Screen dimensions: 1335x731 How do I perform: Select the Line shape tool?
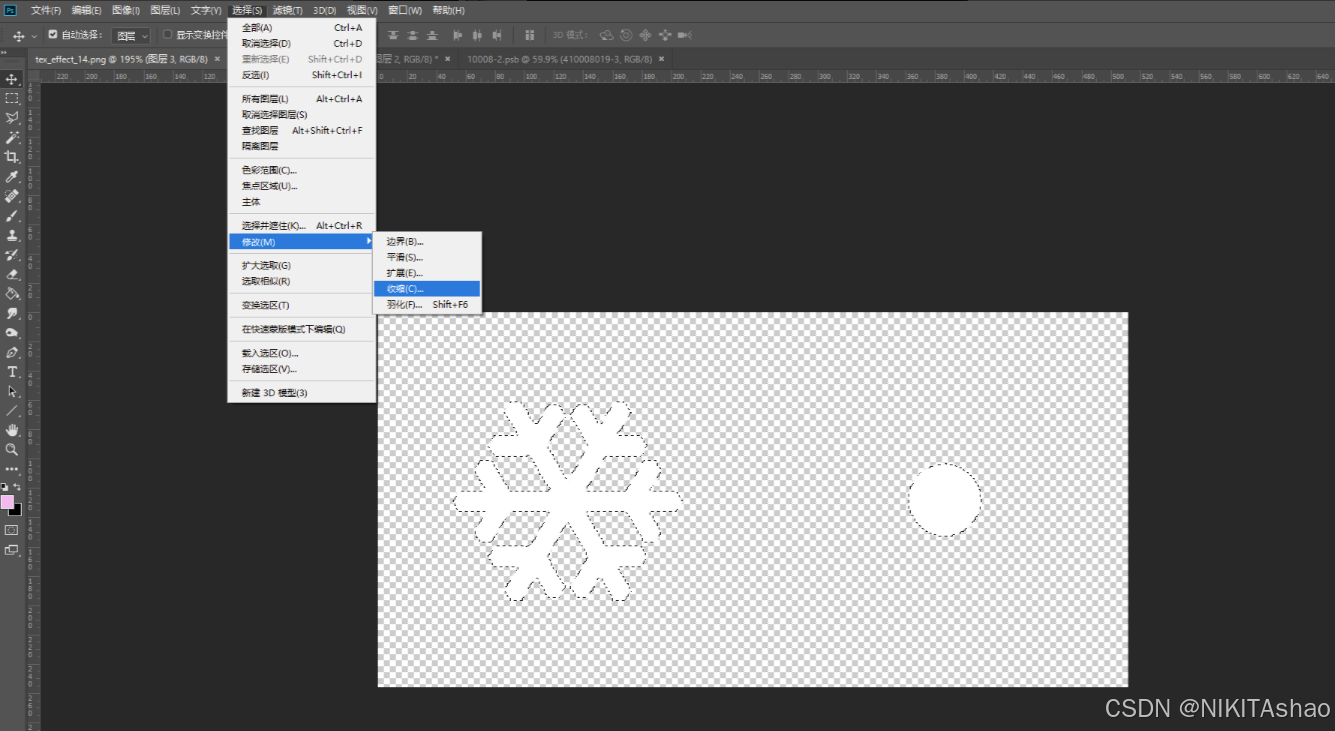click(12, 411)
